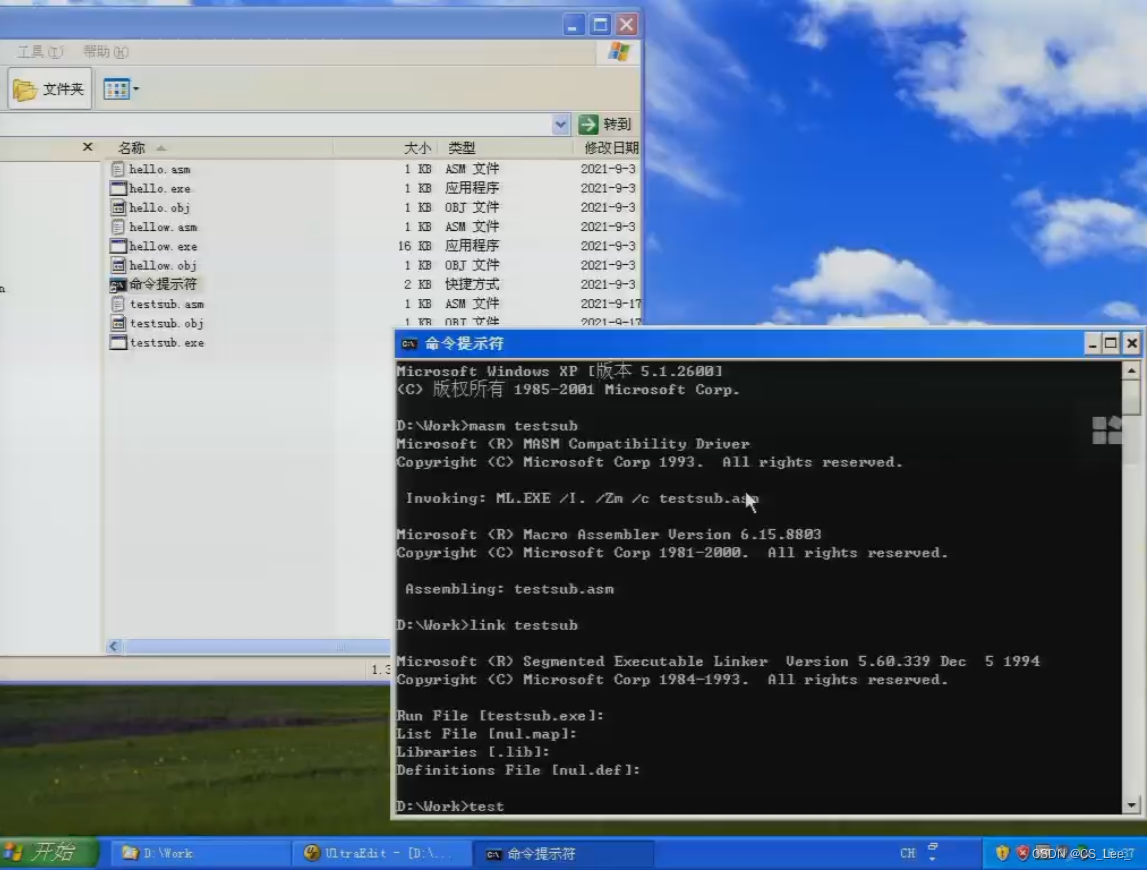
Task: Select the hellow.asm file icon
Action: click(x=118, y=227)
